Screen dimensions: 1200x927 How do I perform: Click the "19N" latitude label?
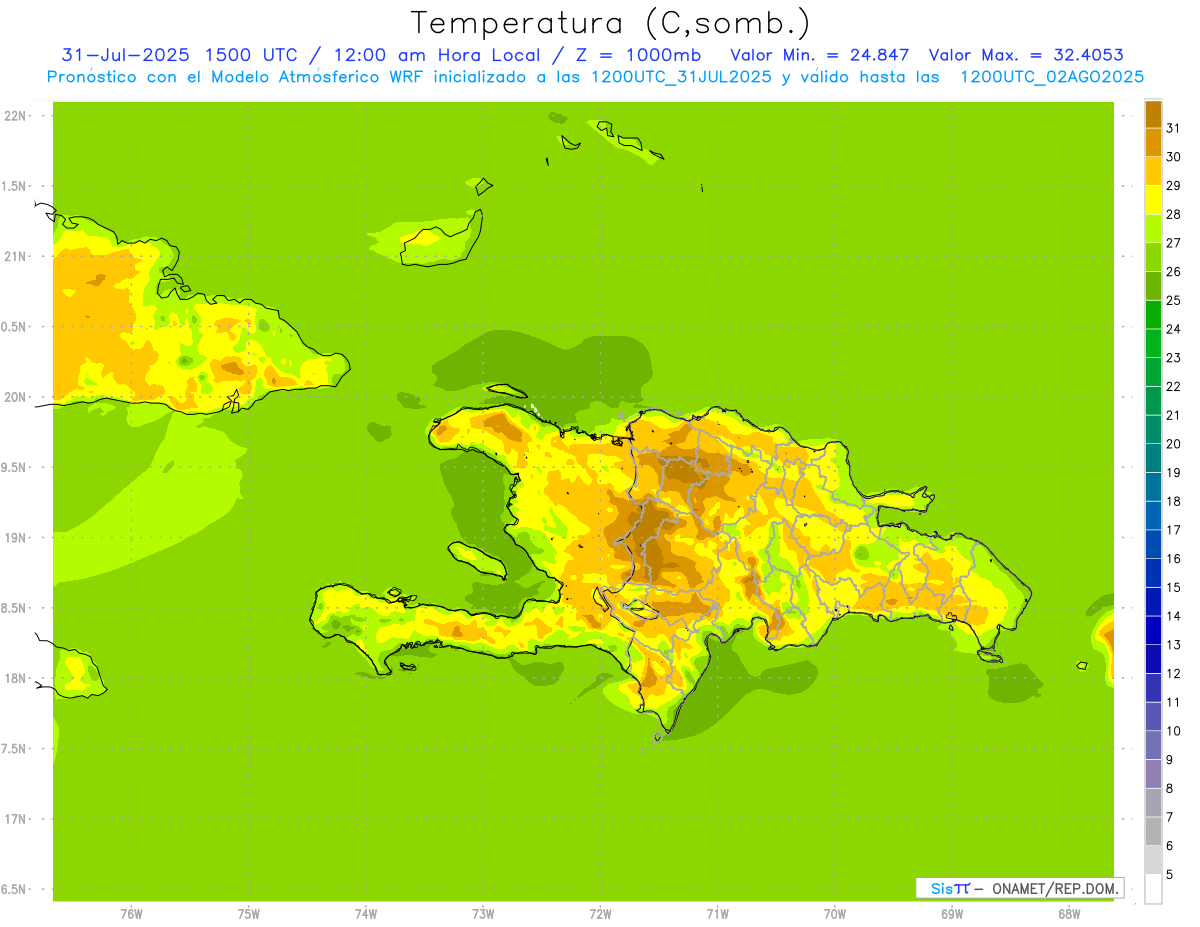point(14,538)
